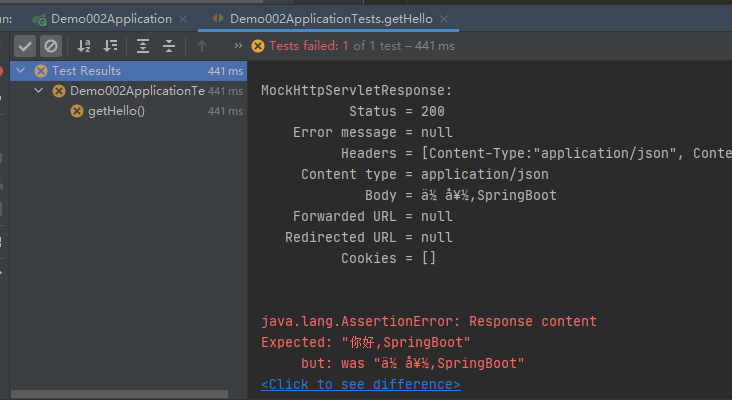Close the Demo002Application tab
Image resolution: width=732 pixels, height=400 pixels.
click(184, 18)
